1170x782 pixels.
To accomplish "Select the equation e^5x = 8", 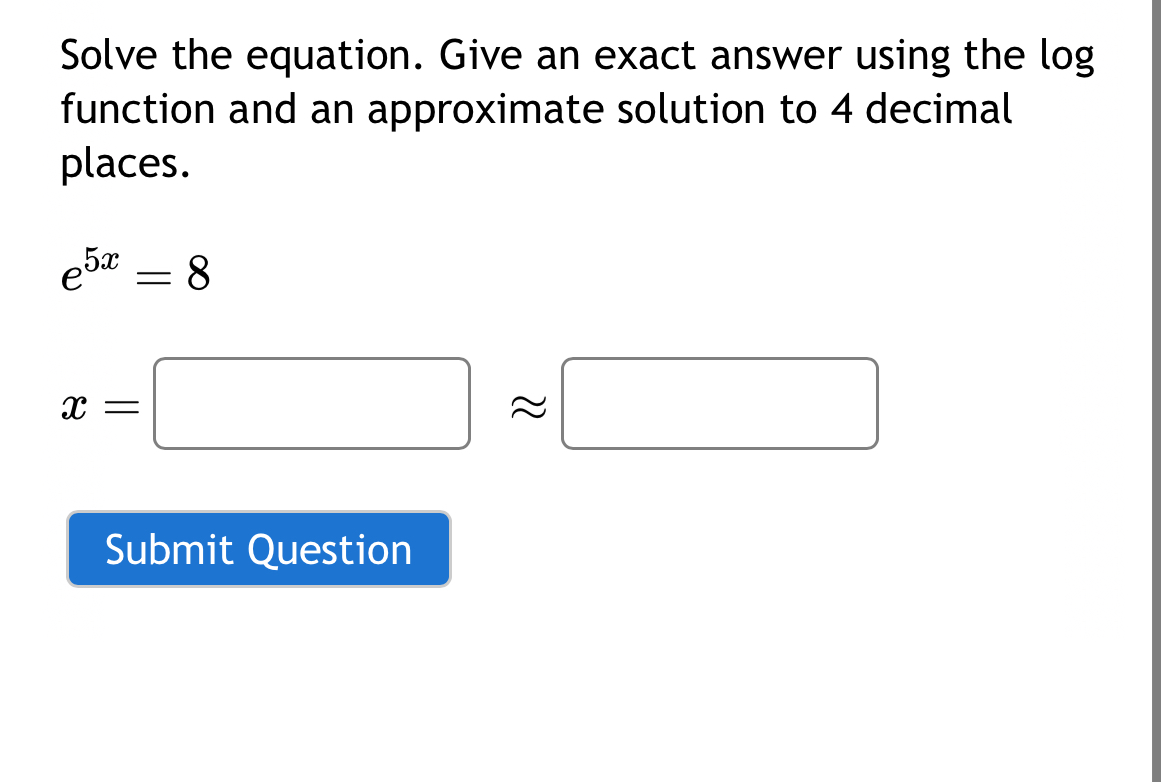I will pyautogui.click(x=135, y=270).
